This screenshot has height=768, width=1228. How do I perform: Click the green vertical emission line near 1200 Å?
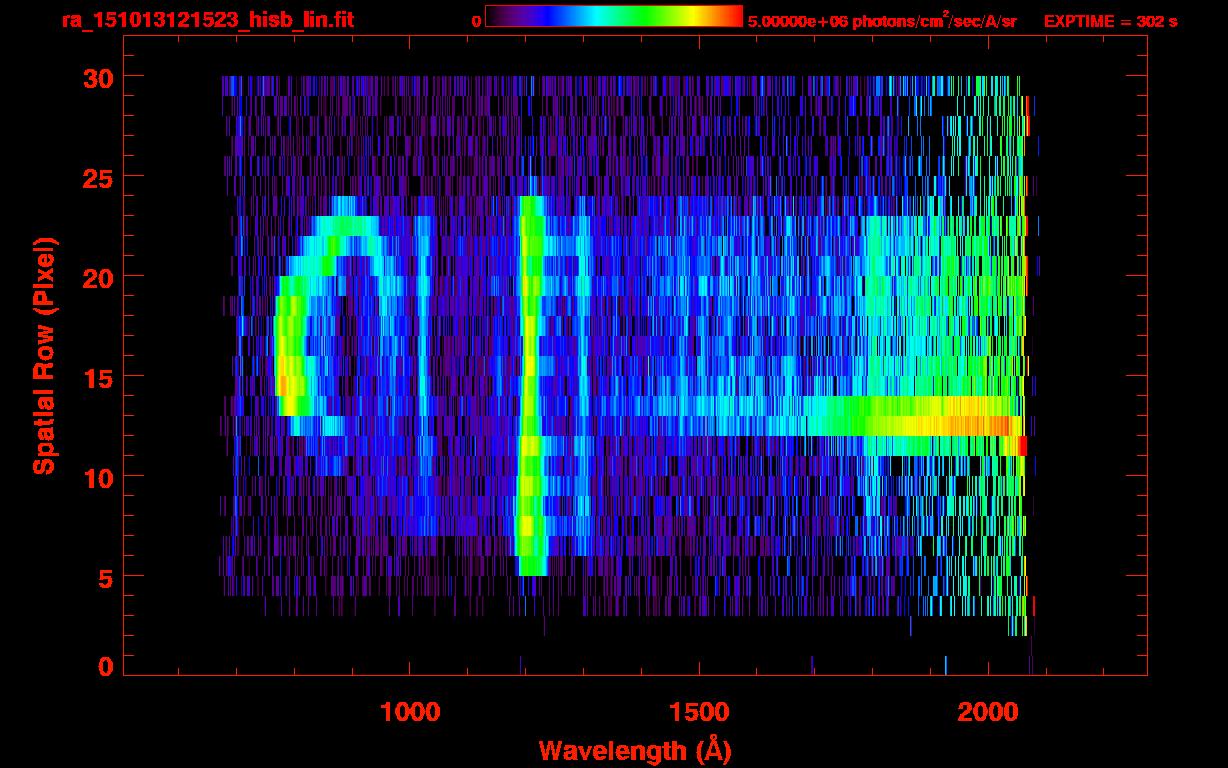[x=531, y=385]
